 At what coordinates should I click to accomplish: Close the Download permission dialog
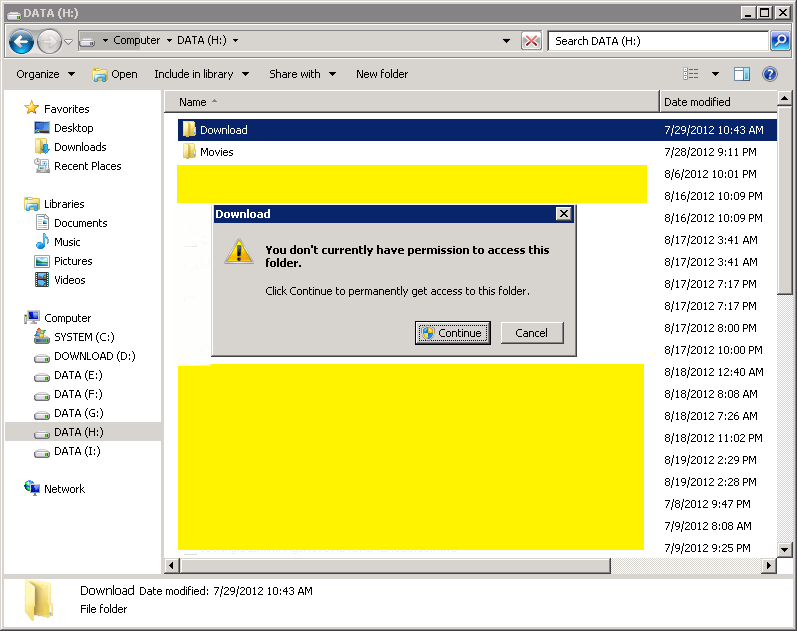click(564, 214)
